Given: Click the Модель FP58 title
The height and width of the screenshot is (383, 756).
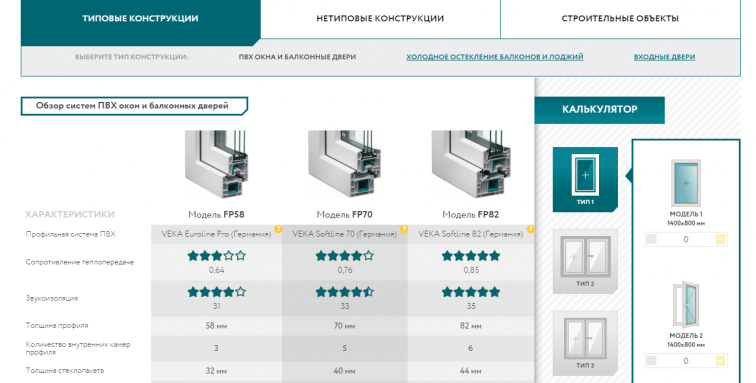Looking at the screenshot, I should [216, 215].
